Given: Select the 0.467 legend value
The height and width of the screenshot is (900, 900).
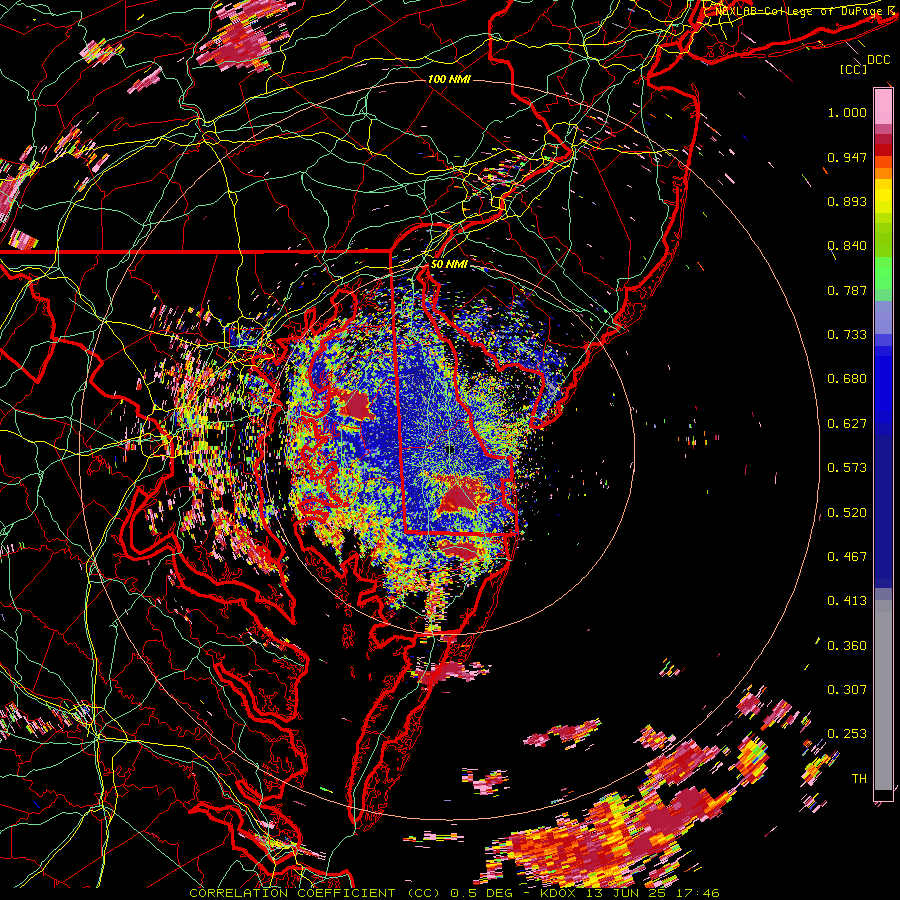Looking at the screenshot, I should coord(847,557).
